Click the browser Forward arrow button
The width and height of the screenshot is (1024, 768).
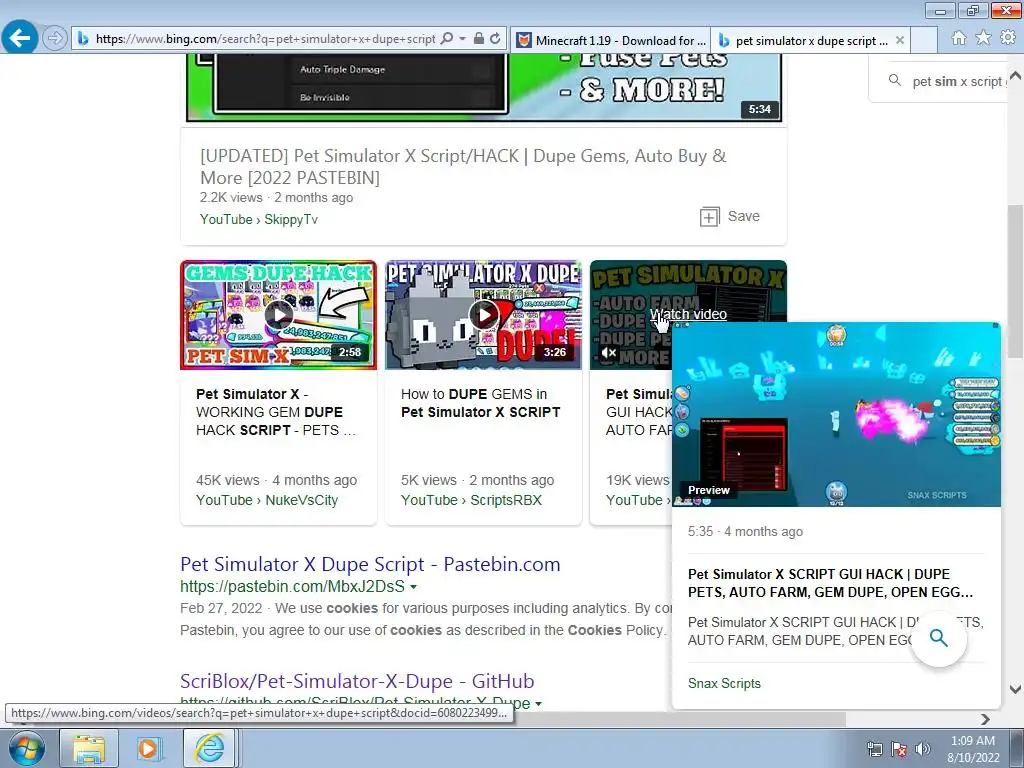pyautogui.click(x=55, y=39)
